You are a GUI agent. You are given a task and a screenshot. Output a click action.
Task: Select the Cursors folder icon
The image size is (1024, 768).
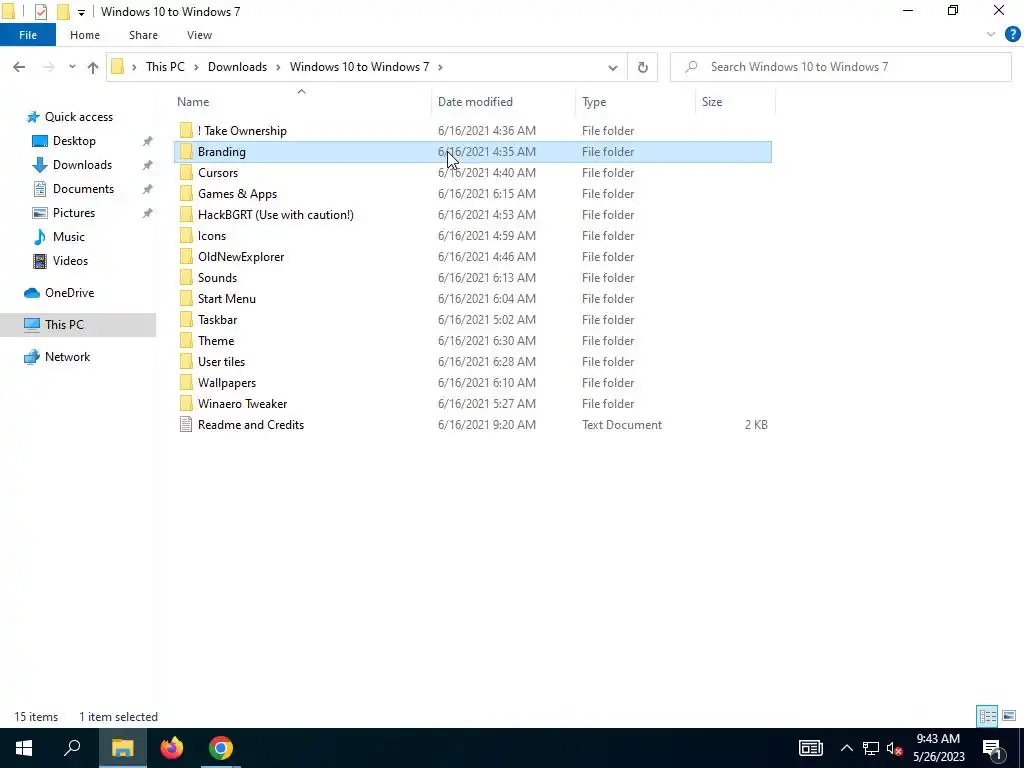point(186,172)
